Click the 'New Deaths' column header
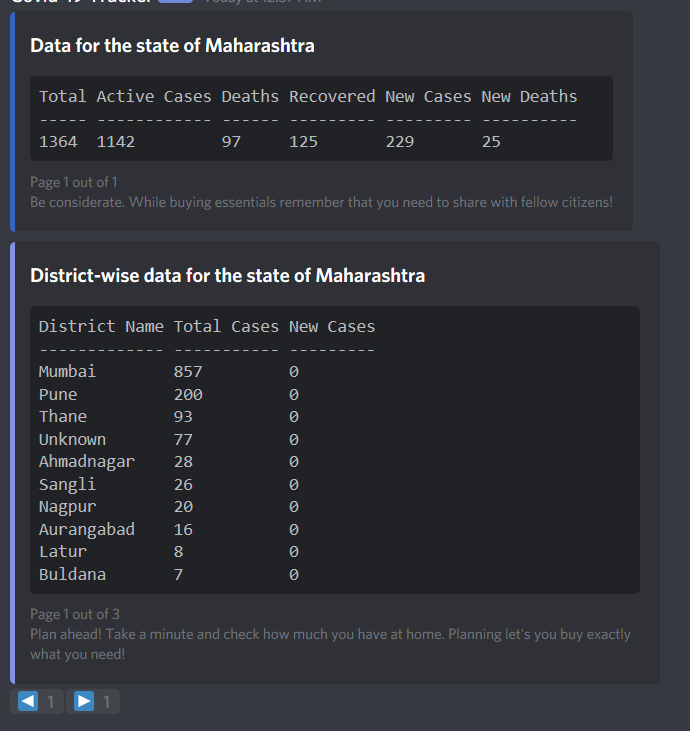690x731 pixels. pos(529,96)
